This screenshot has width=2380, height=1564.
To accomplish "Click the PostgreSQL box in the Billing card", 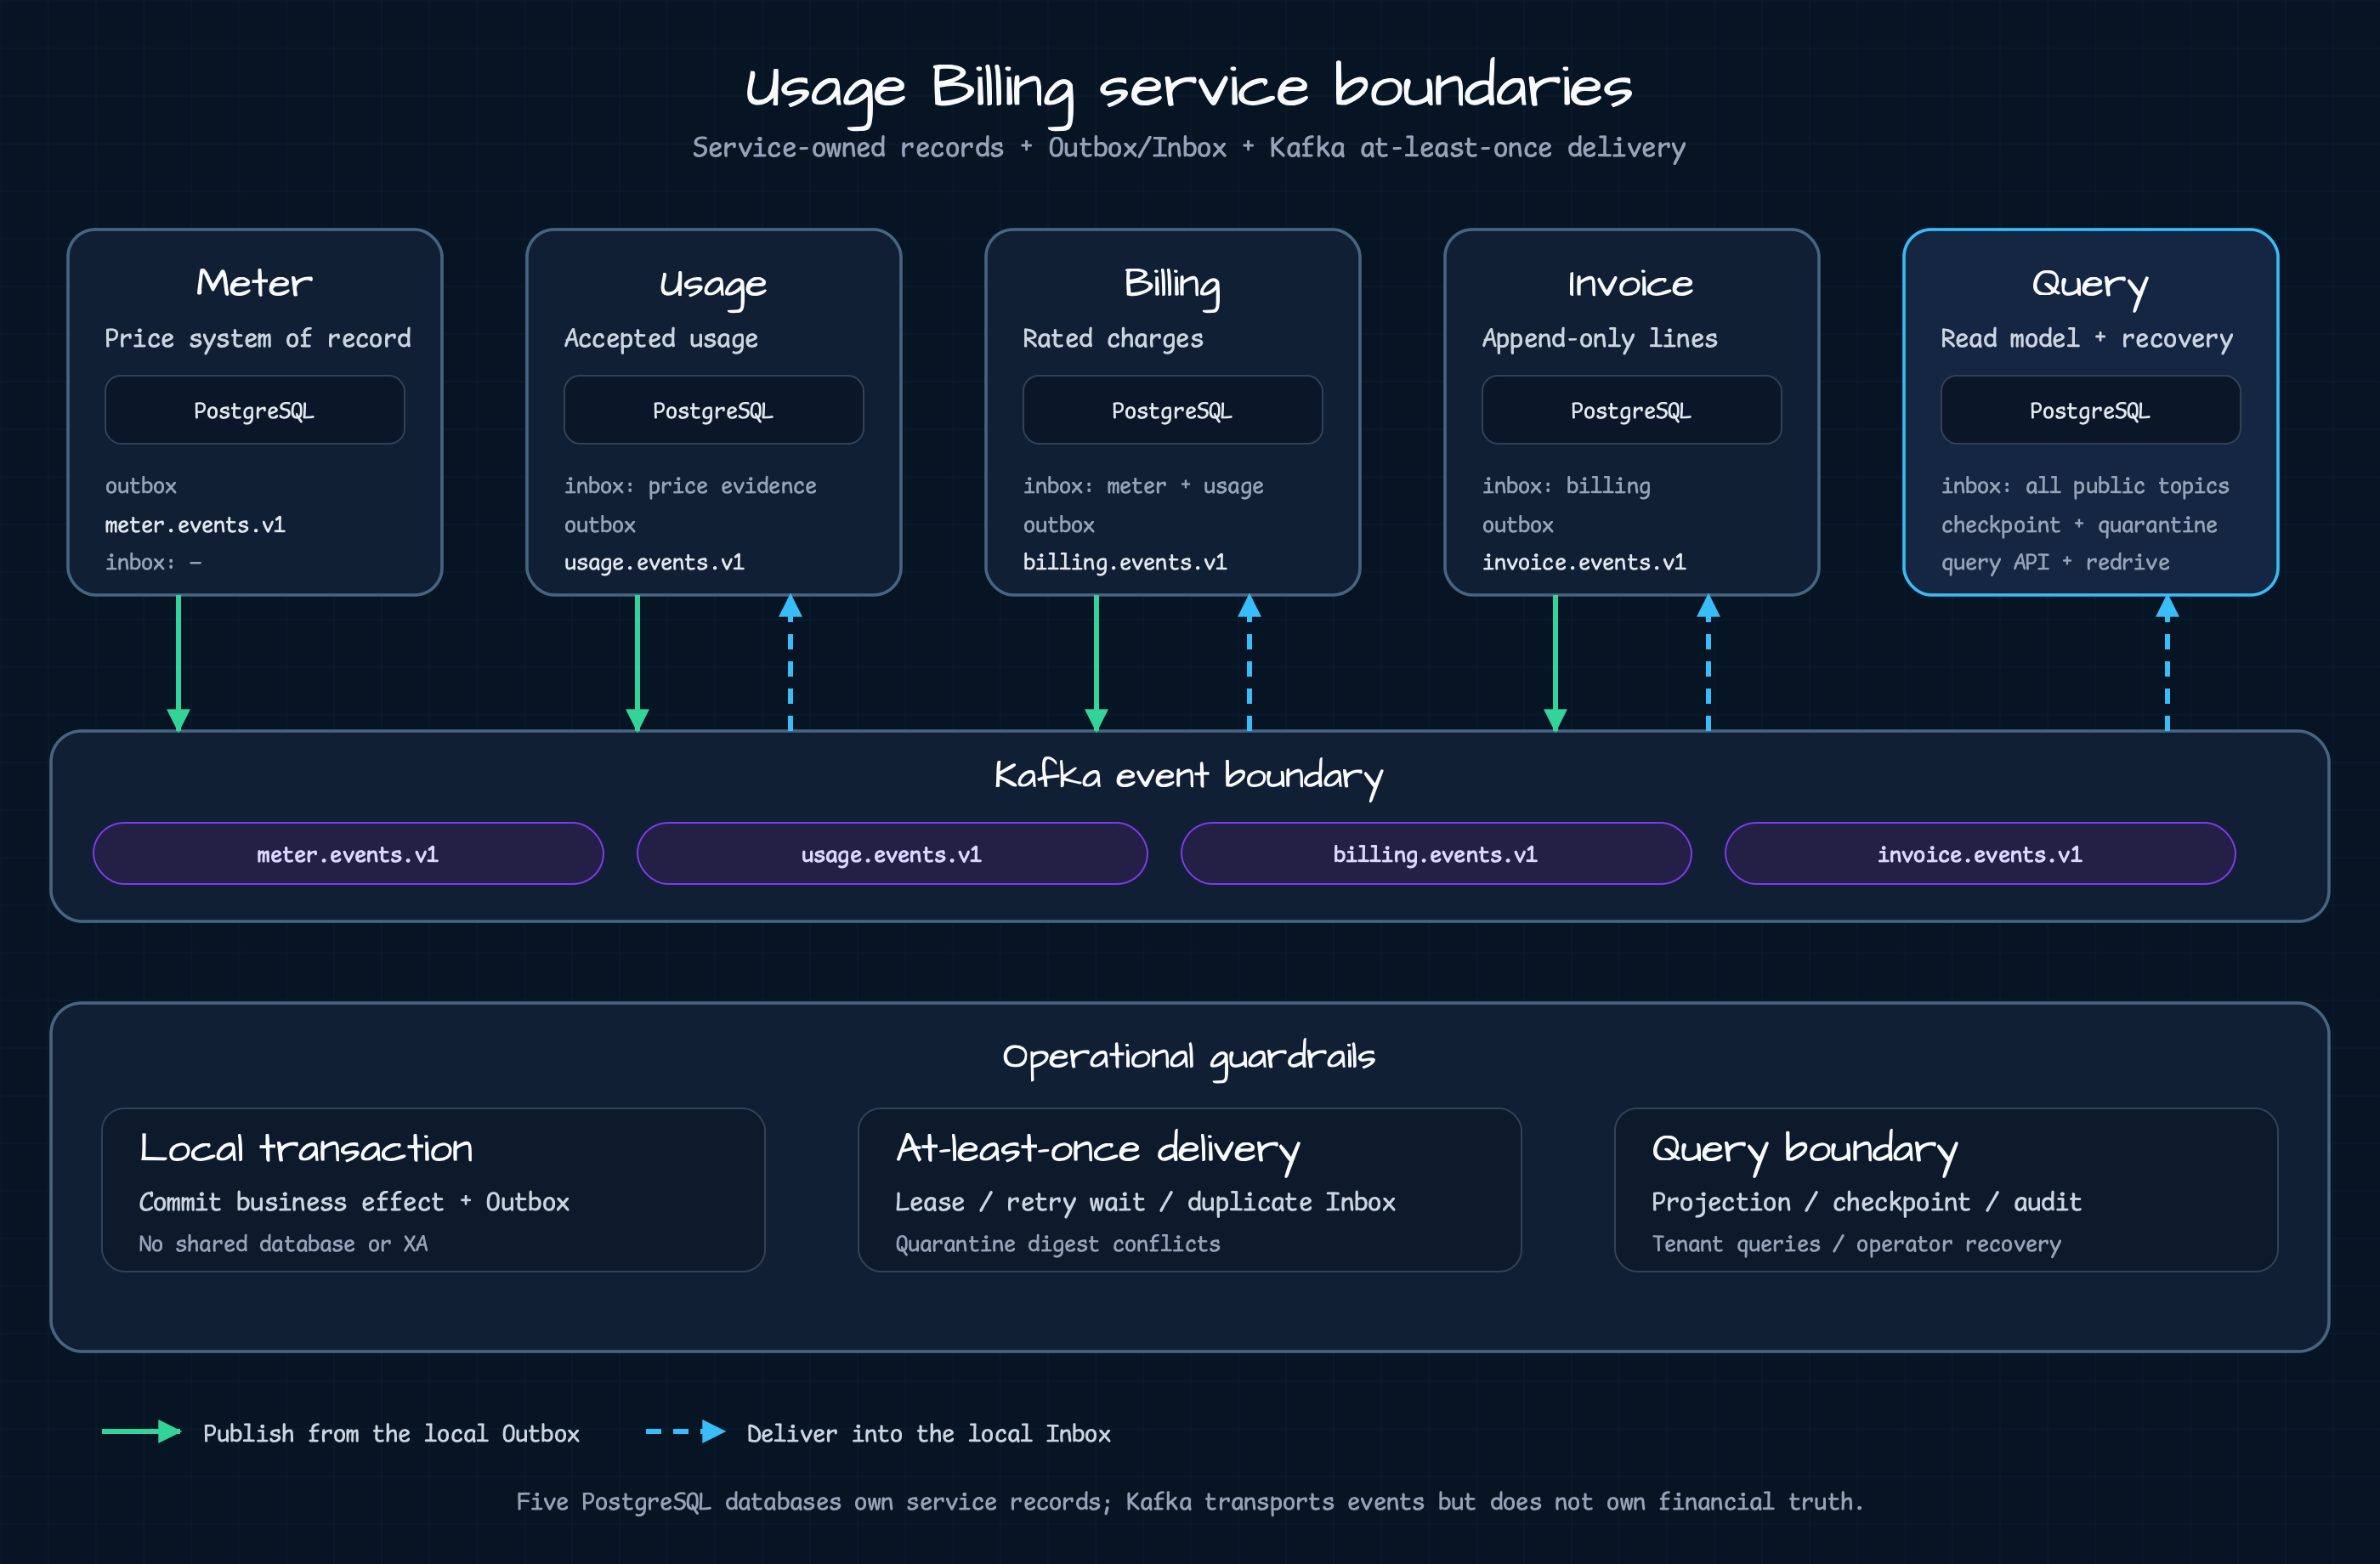I will (x=1172, y=410).
